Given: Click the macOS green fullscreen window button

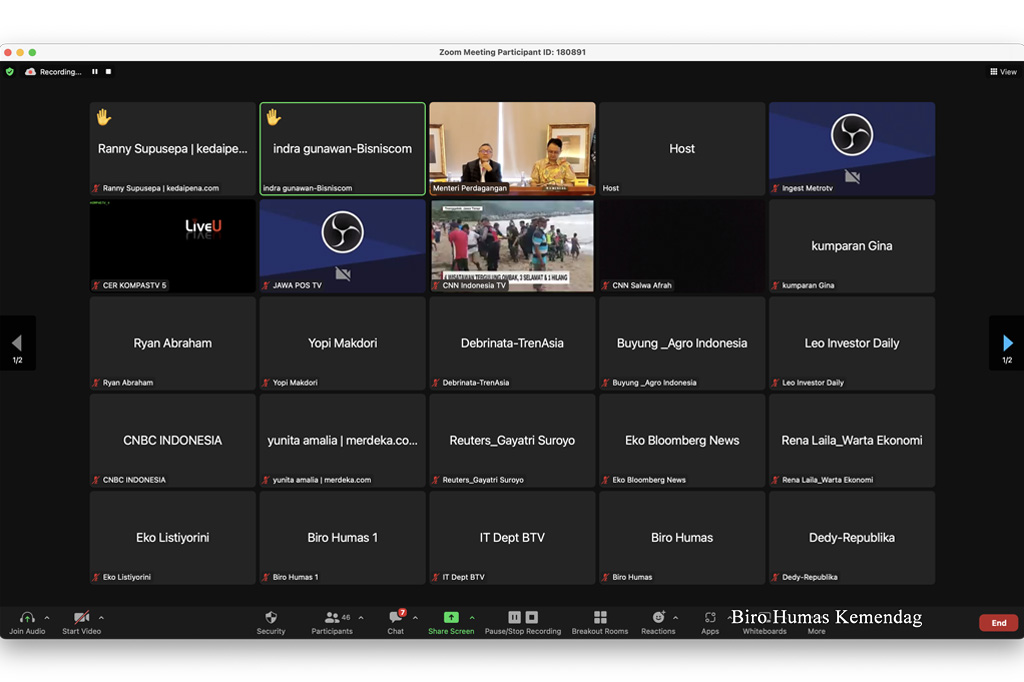Looking at the screenshot, I should [x=32, y=52].
